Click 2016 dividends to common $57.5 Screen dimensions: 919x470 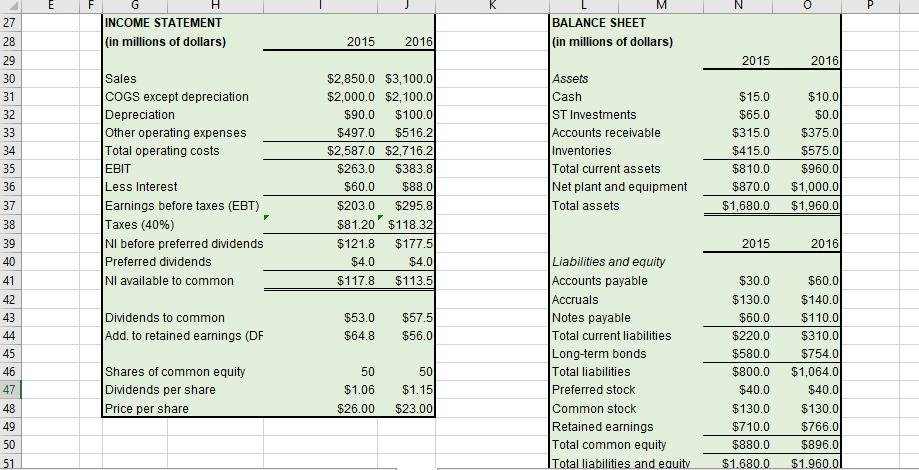[417, 318]
